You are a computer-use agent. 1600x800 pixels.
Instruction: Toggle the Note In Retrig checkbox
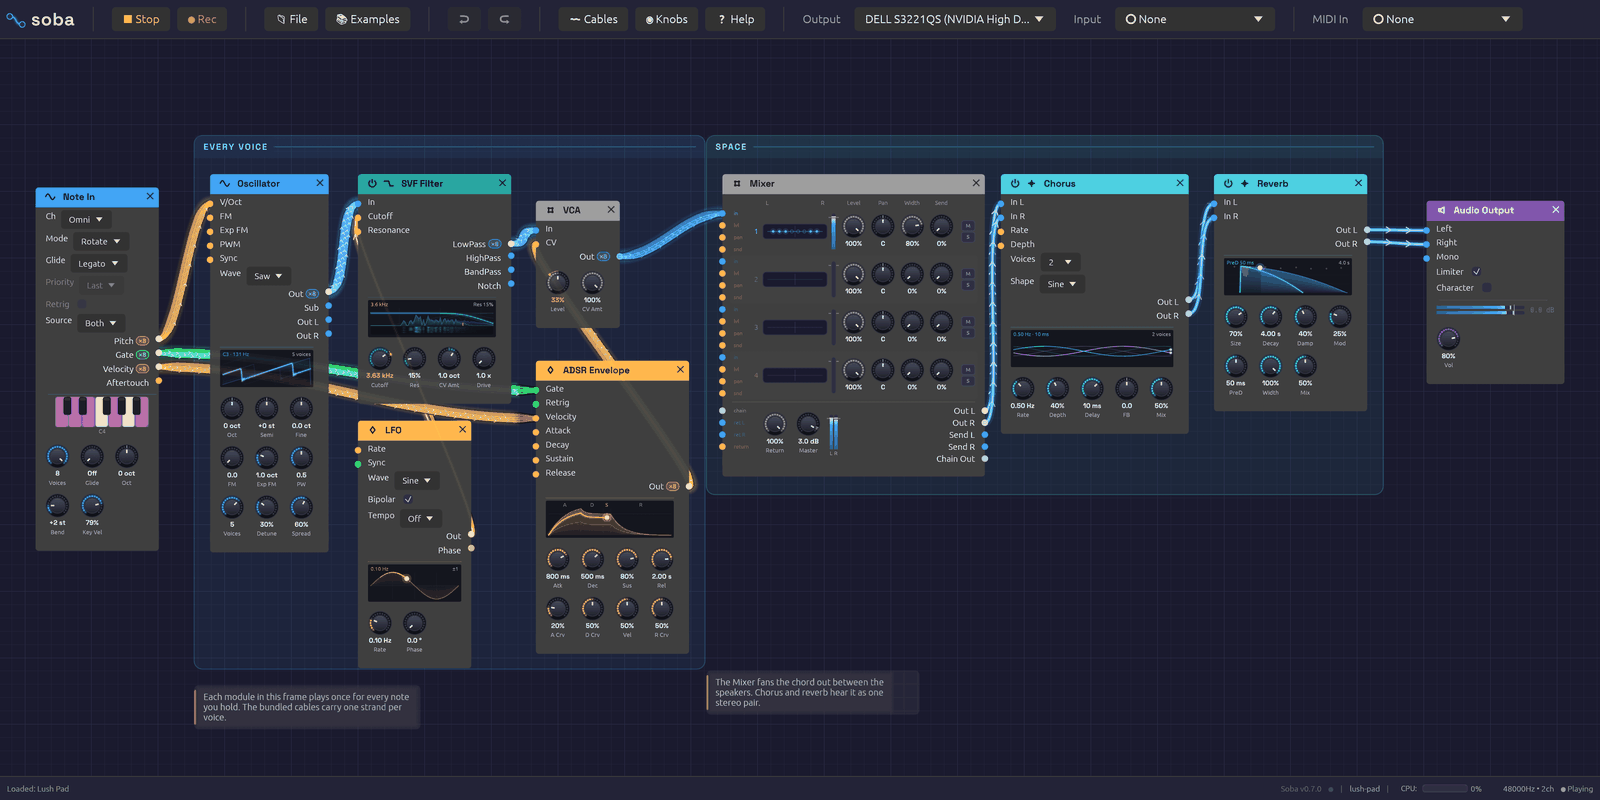82,304
